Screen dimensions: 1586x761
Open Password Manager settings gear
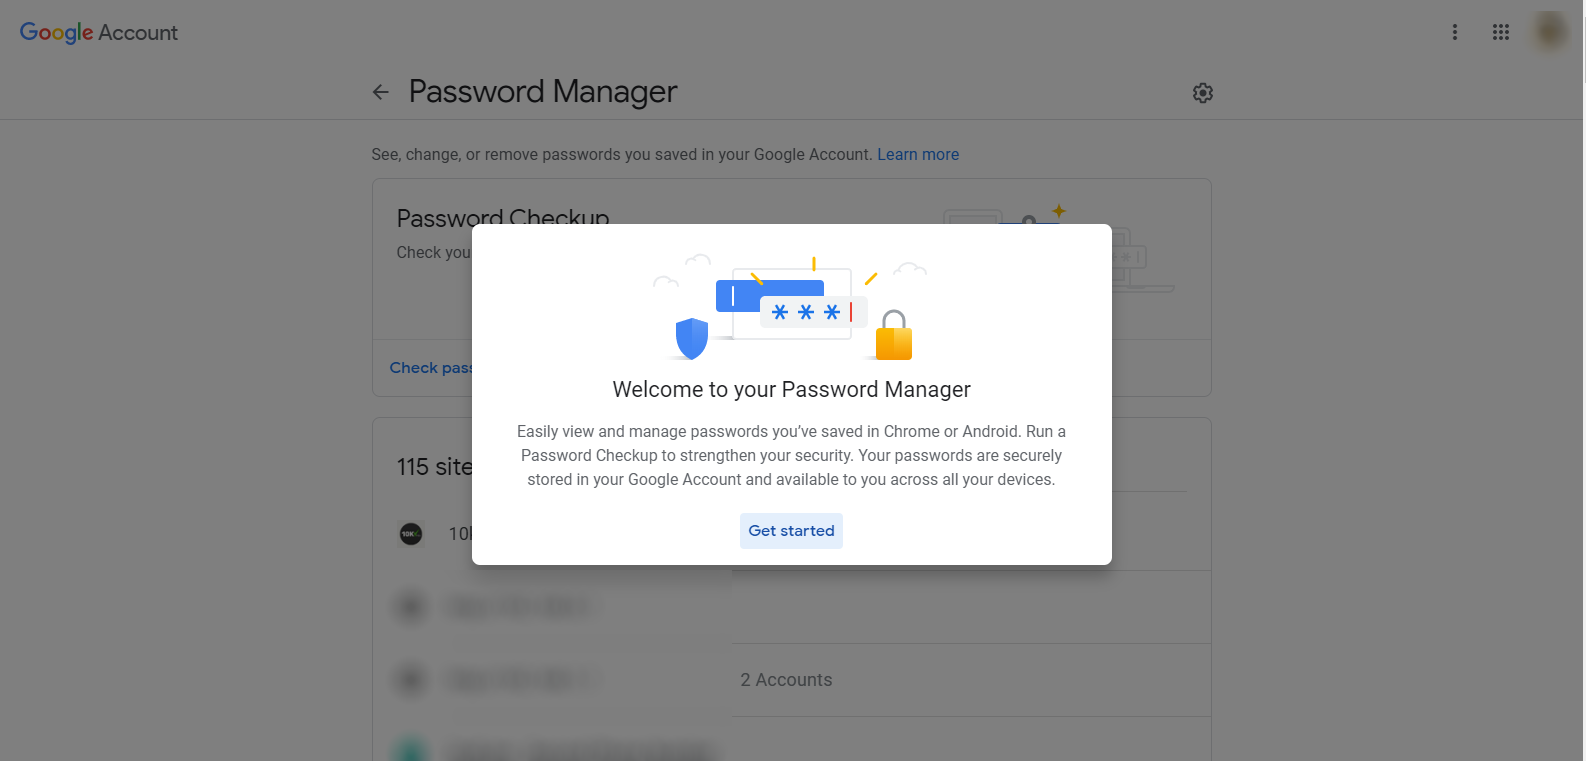coord(1203,93)
